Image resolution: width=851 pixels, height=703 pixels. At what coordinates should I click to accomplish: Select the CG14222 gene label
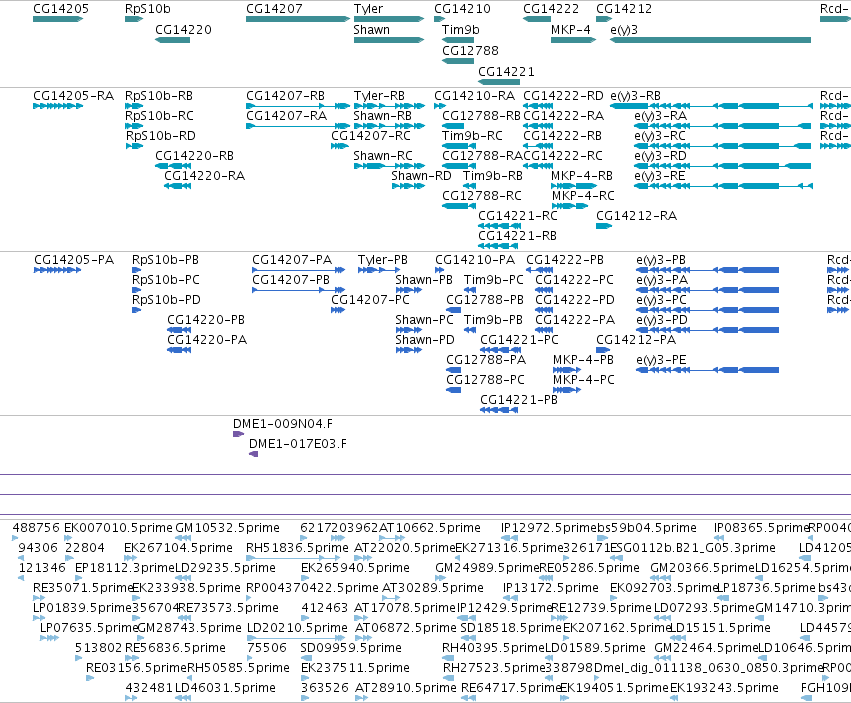pos(551,9)
